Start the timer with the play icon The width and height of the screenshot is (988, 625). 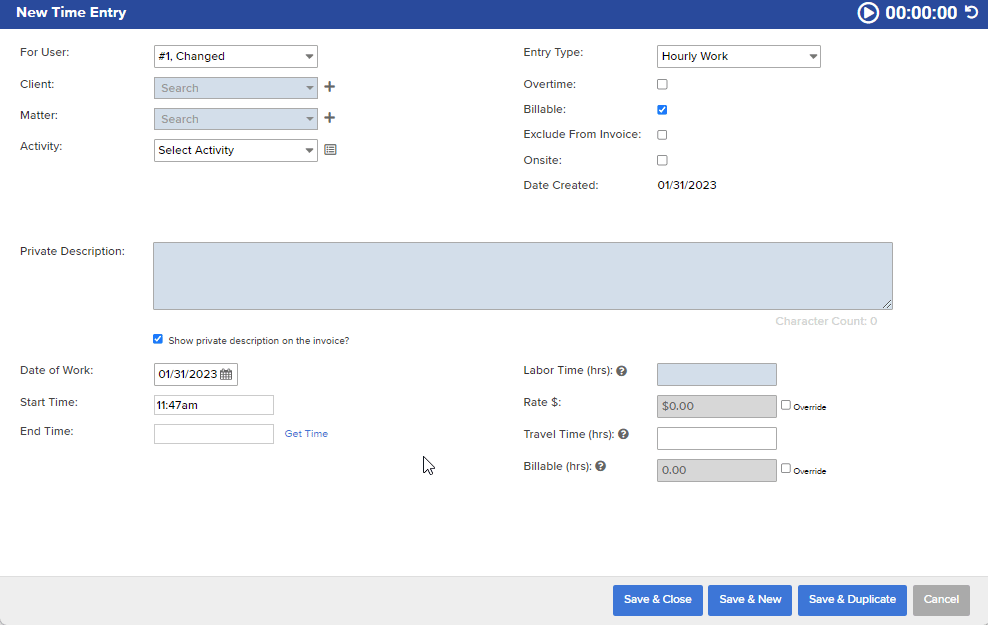[x=868, y=13]
